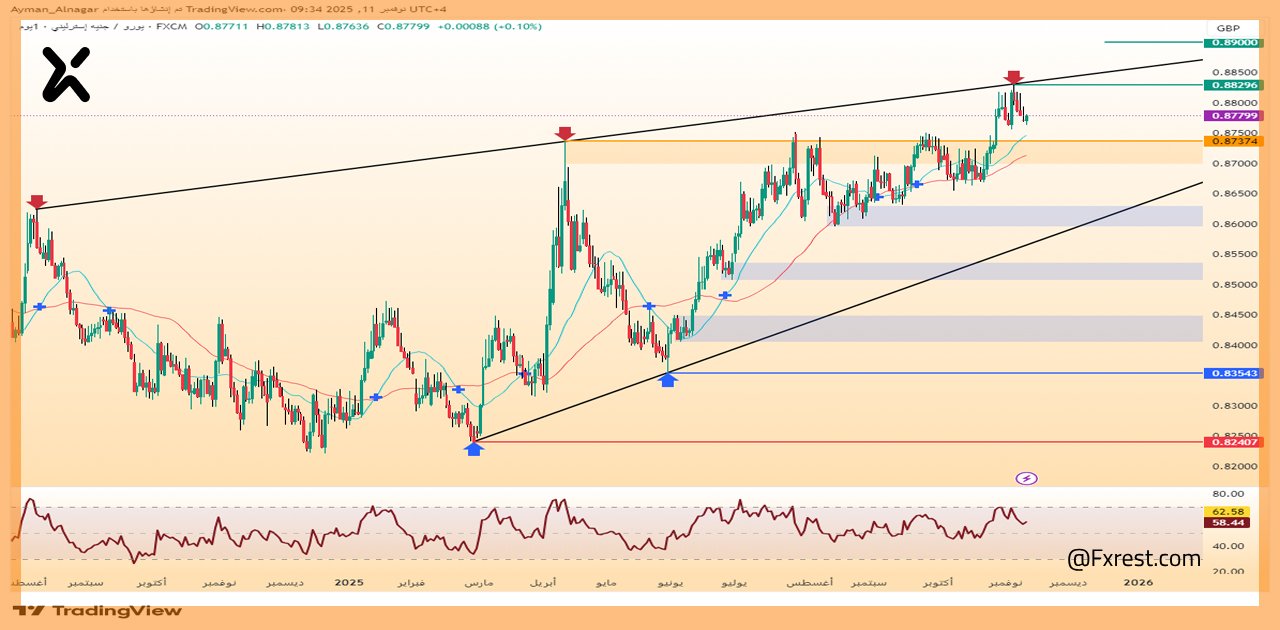Click the orange 0.87374 price label
1280x630 pixels.
click(x=1235, y=141)
